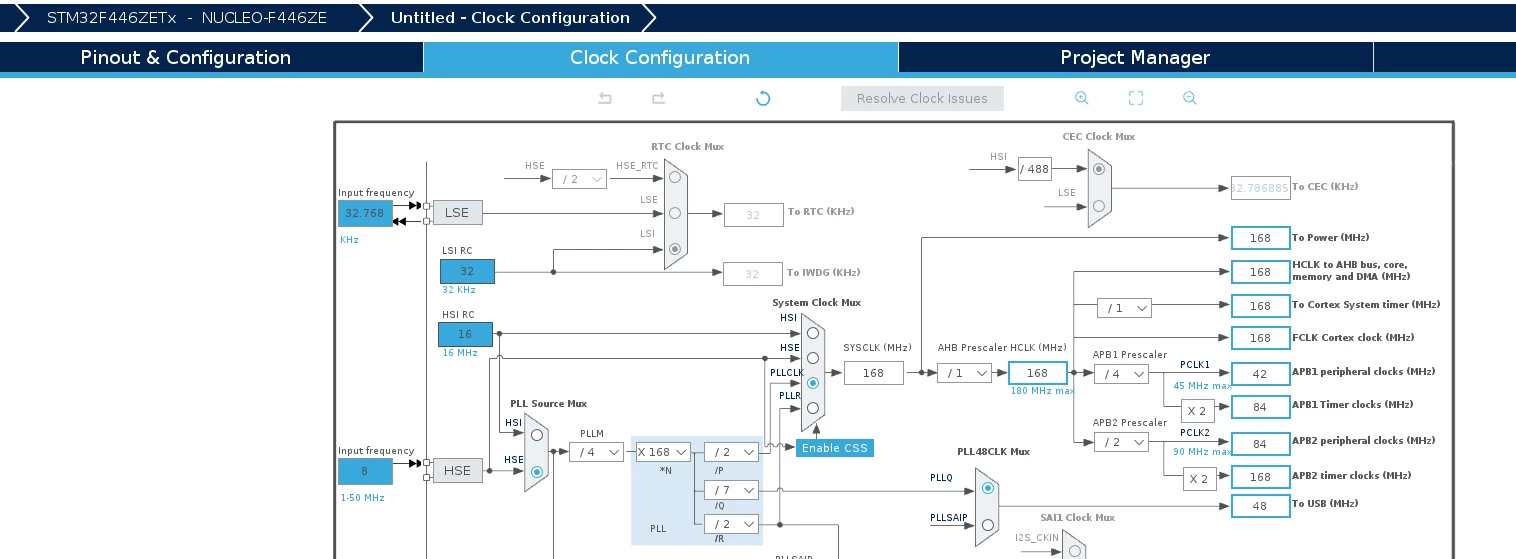Open the /Q divider dropdown showing /7
1516x559 pixels.
731,490
